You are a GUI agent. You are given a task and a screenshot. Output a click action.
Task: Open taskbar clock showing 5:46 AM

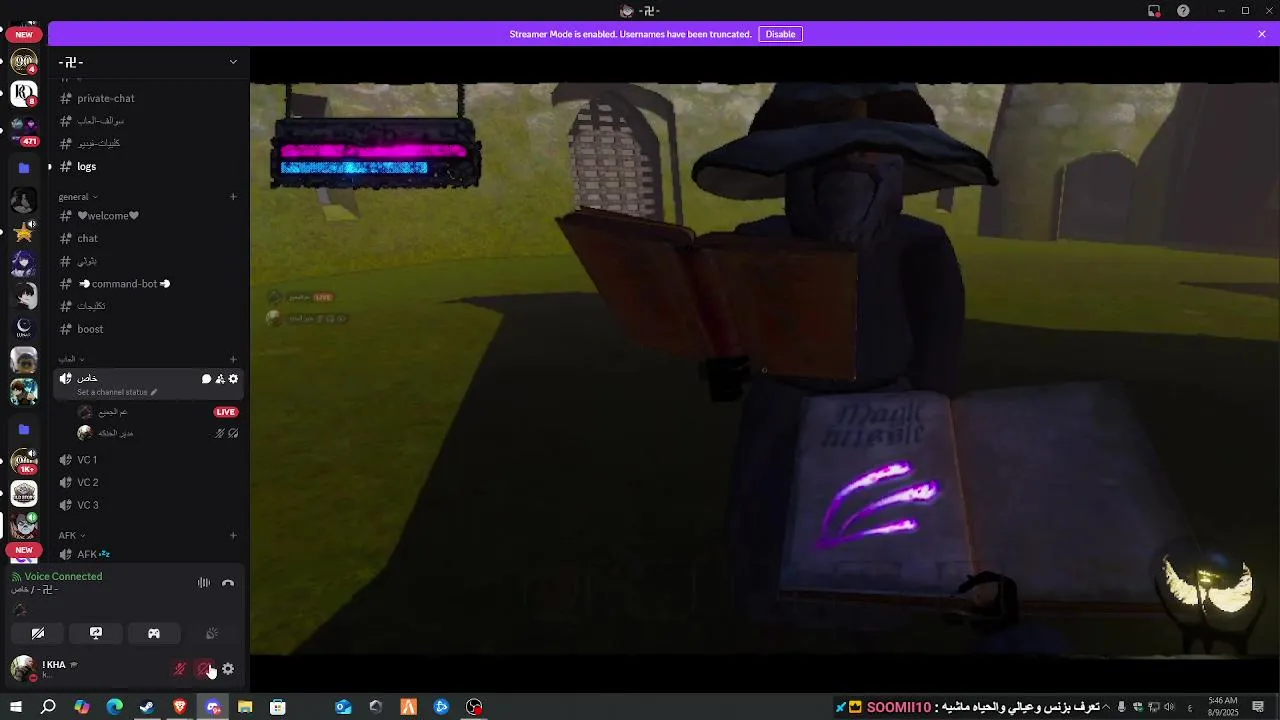1222,707
